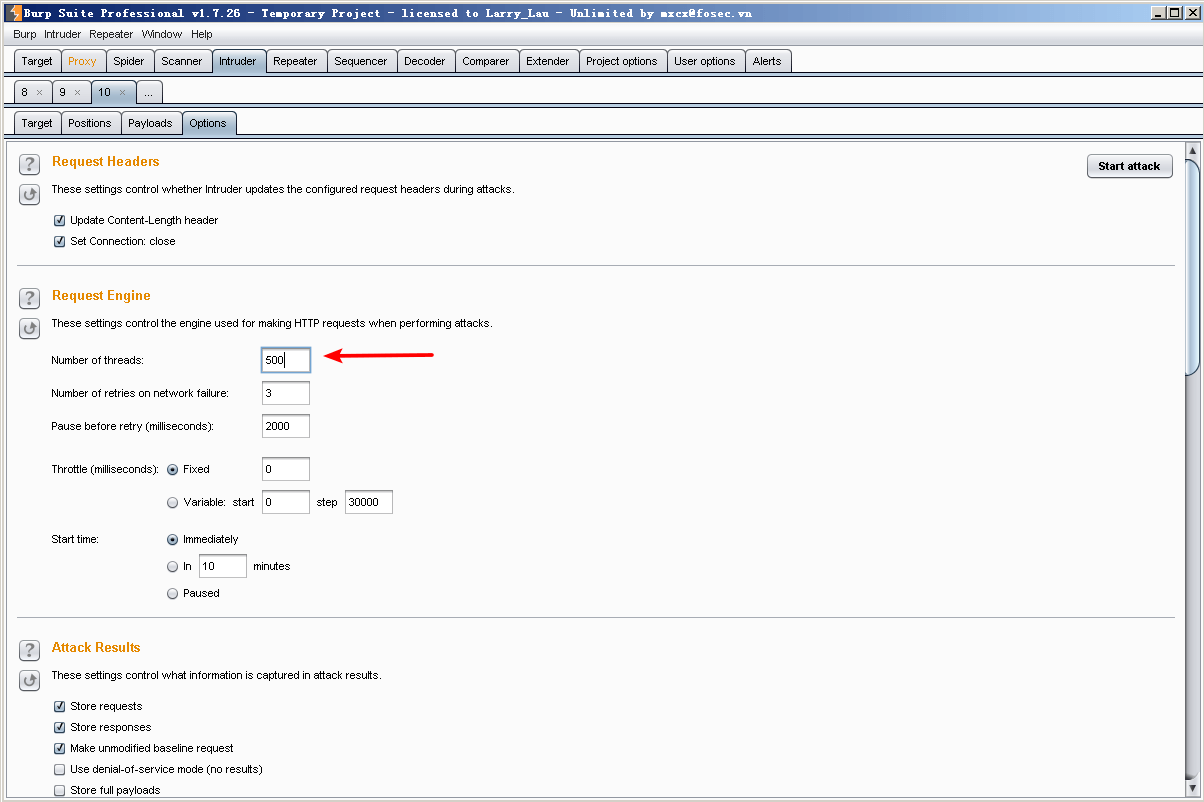This screenshot has height=802, width=1204.
Task: Select attack tab 9
Action: 62,92
